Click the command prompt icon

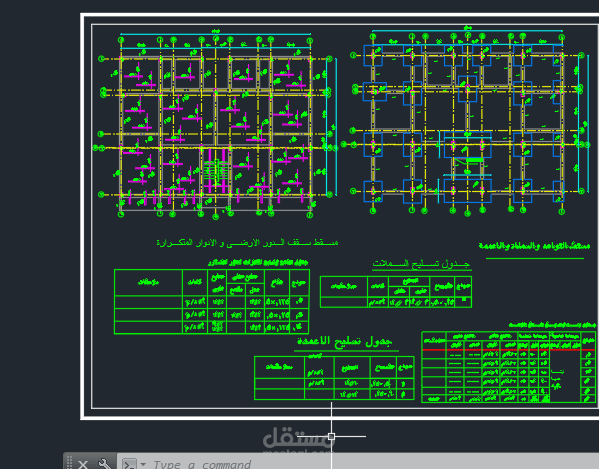[x=129, y=464]
